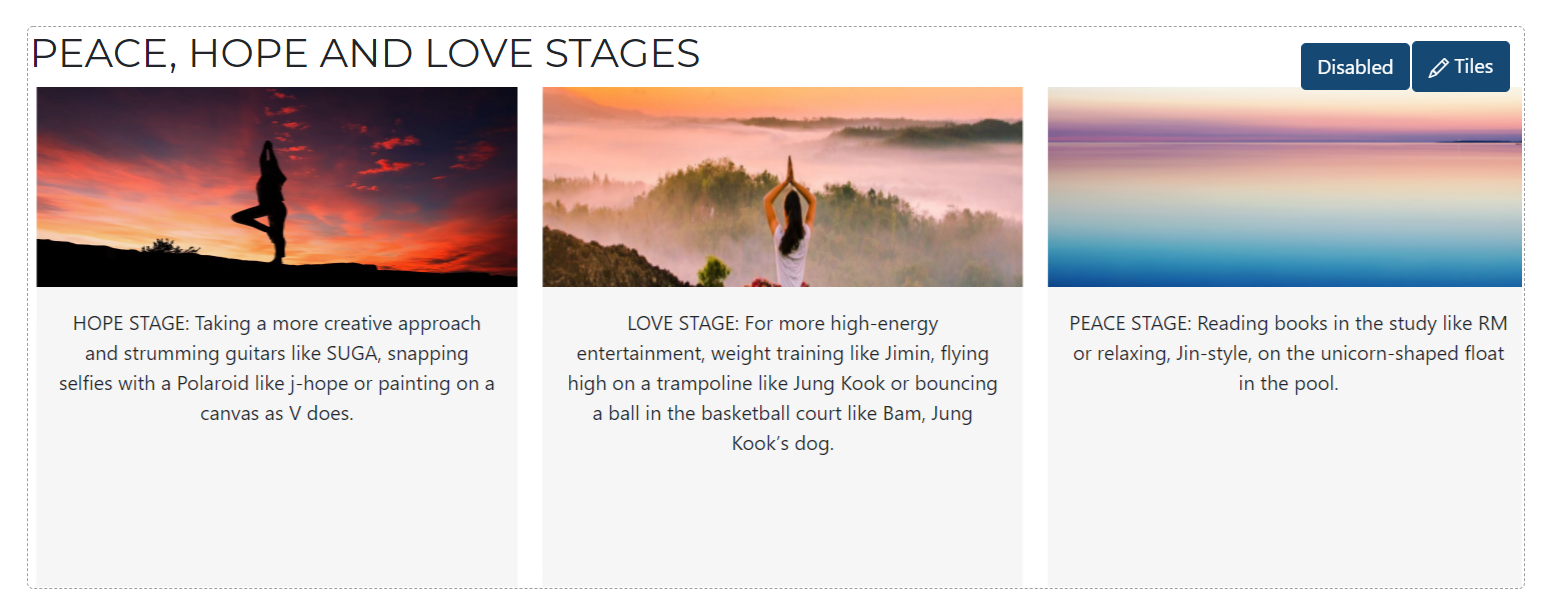
Task: Click the LOVE STAGE description text
Action: pyautogui.click(x=782, y=383)
